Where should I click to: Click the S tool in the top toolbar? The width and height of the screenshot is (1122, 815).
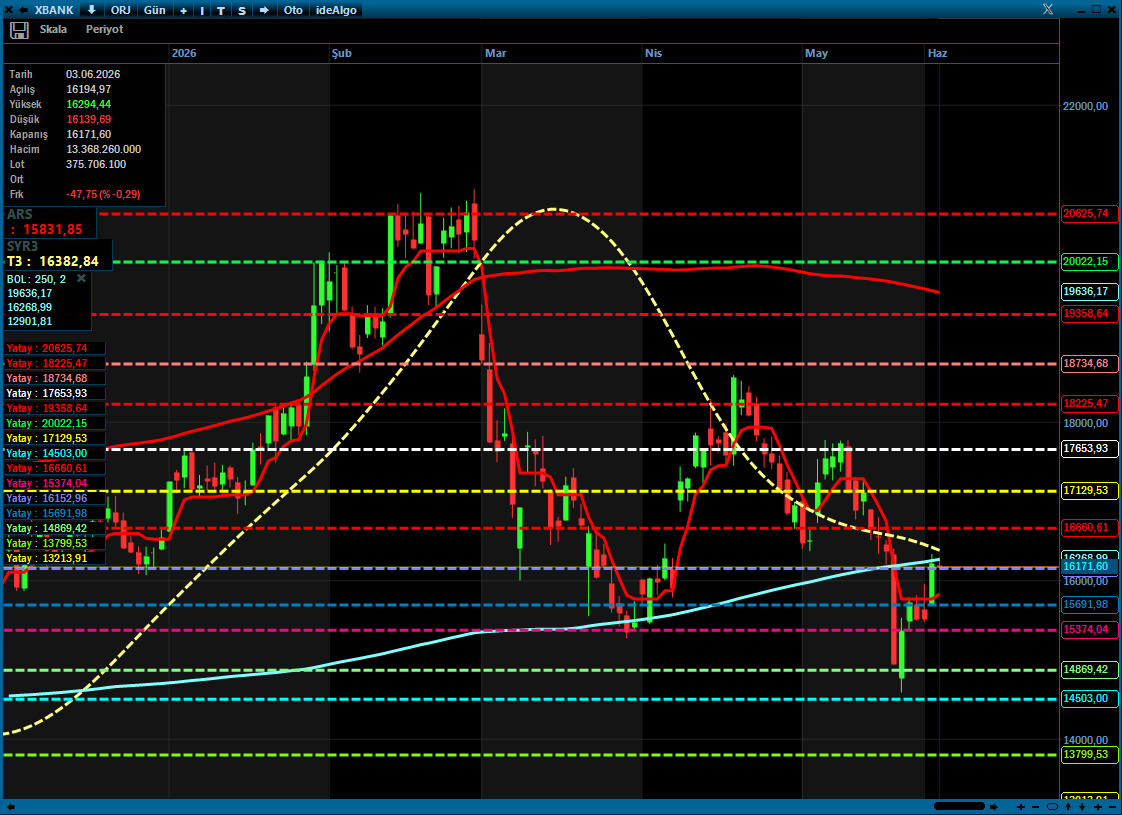pos(242,10)
